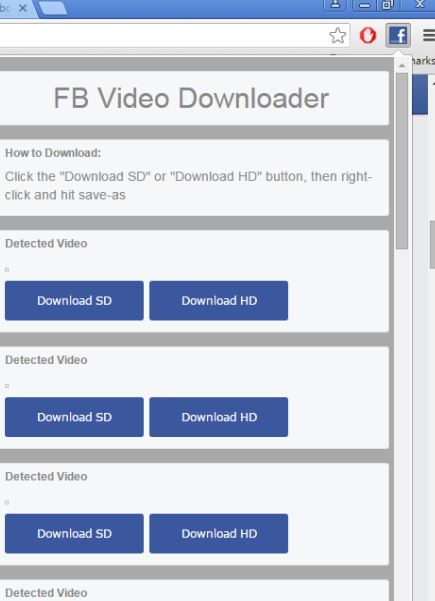Restore down the browser window

click(x=387, y=5)
